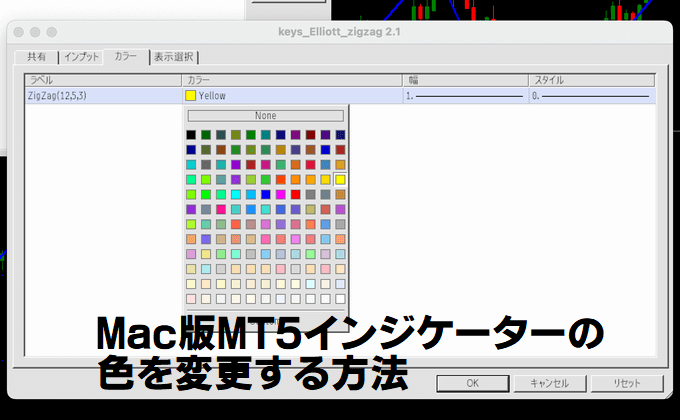Switch to the 共有 tab

[x=36, y=57]
